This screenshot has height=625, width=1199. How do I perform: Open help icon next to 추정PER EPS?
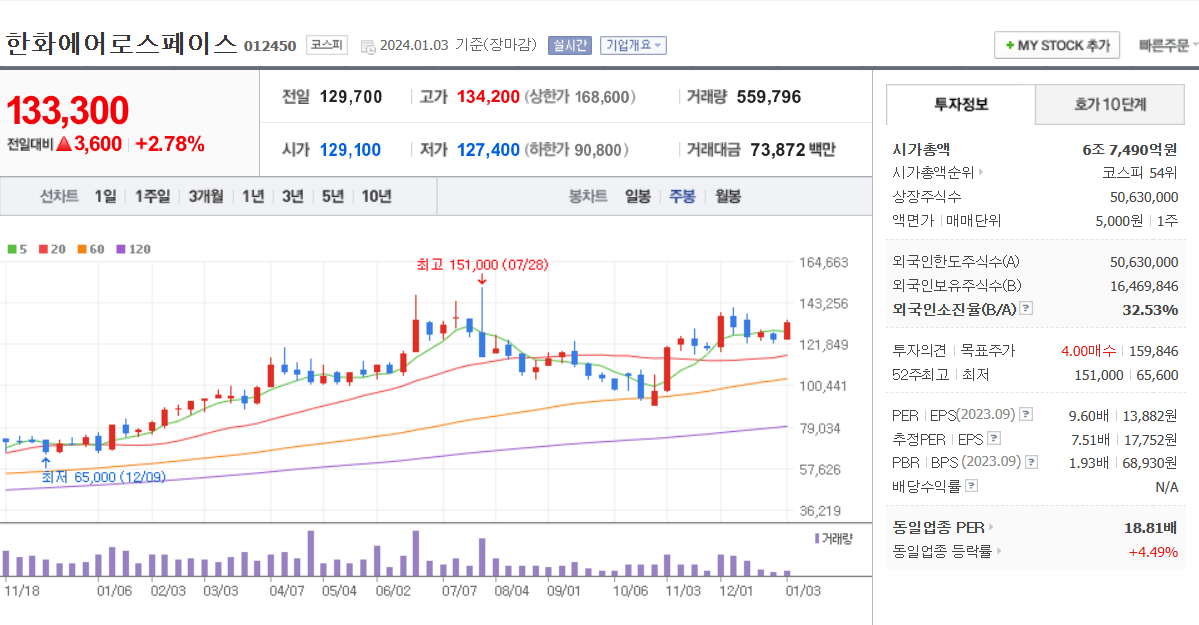coord(994,438)
